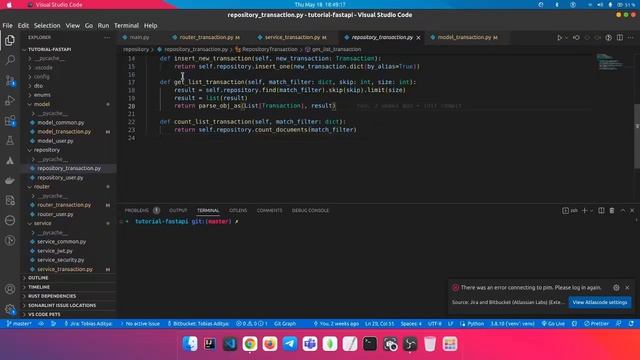Viewport: 640px width, 360px height.
Task: Open Visual Studio Code from the dock
Action: [230, 344]
